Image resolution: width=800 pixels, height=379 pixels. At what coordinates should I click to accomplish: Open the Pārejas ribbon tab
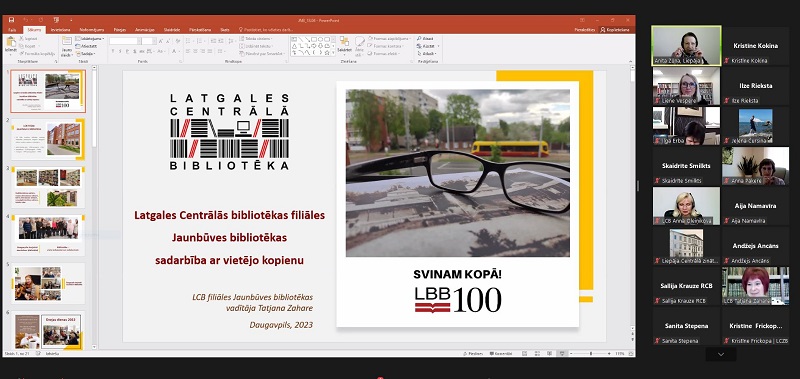point(120,30)
